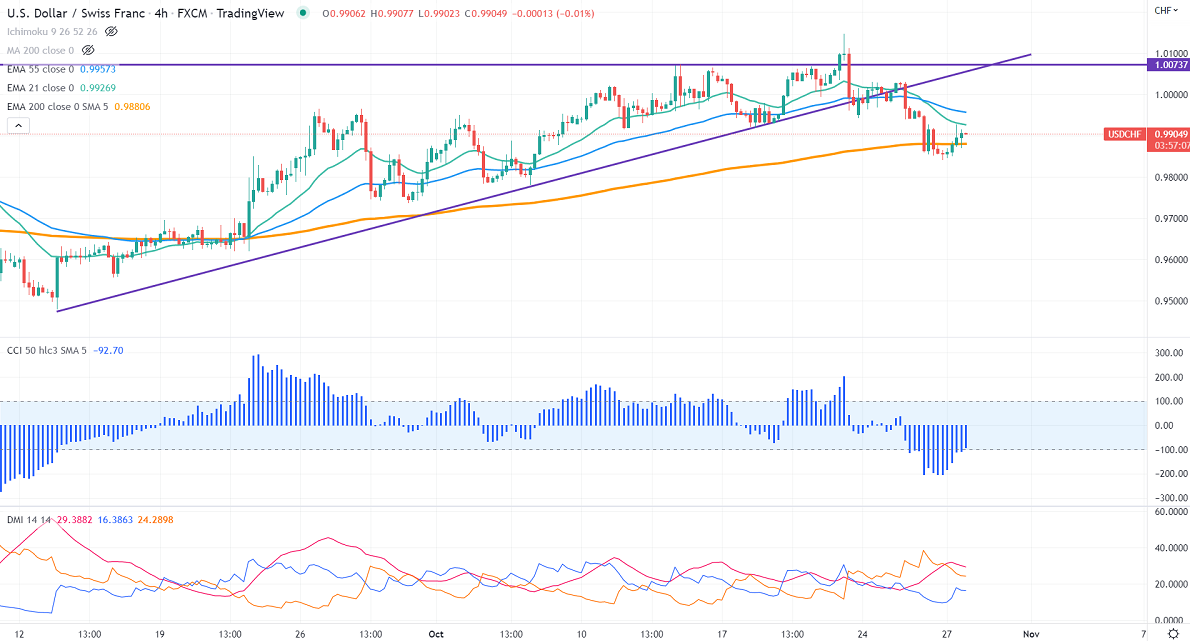Collapse the indicator legend with the chevron button

(18, 126)
